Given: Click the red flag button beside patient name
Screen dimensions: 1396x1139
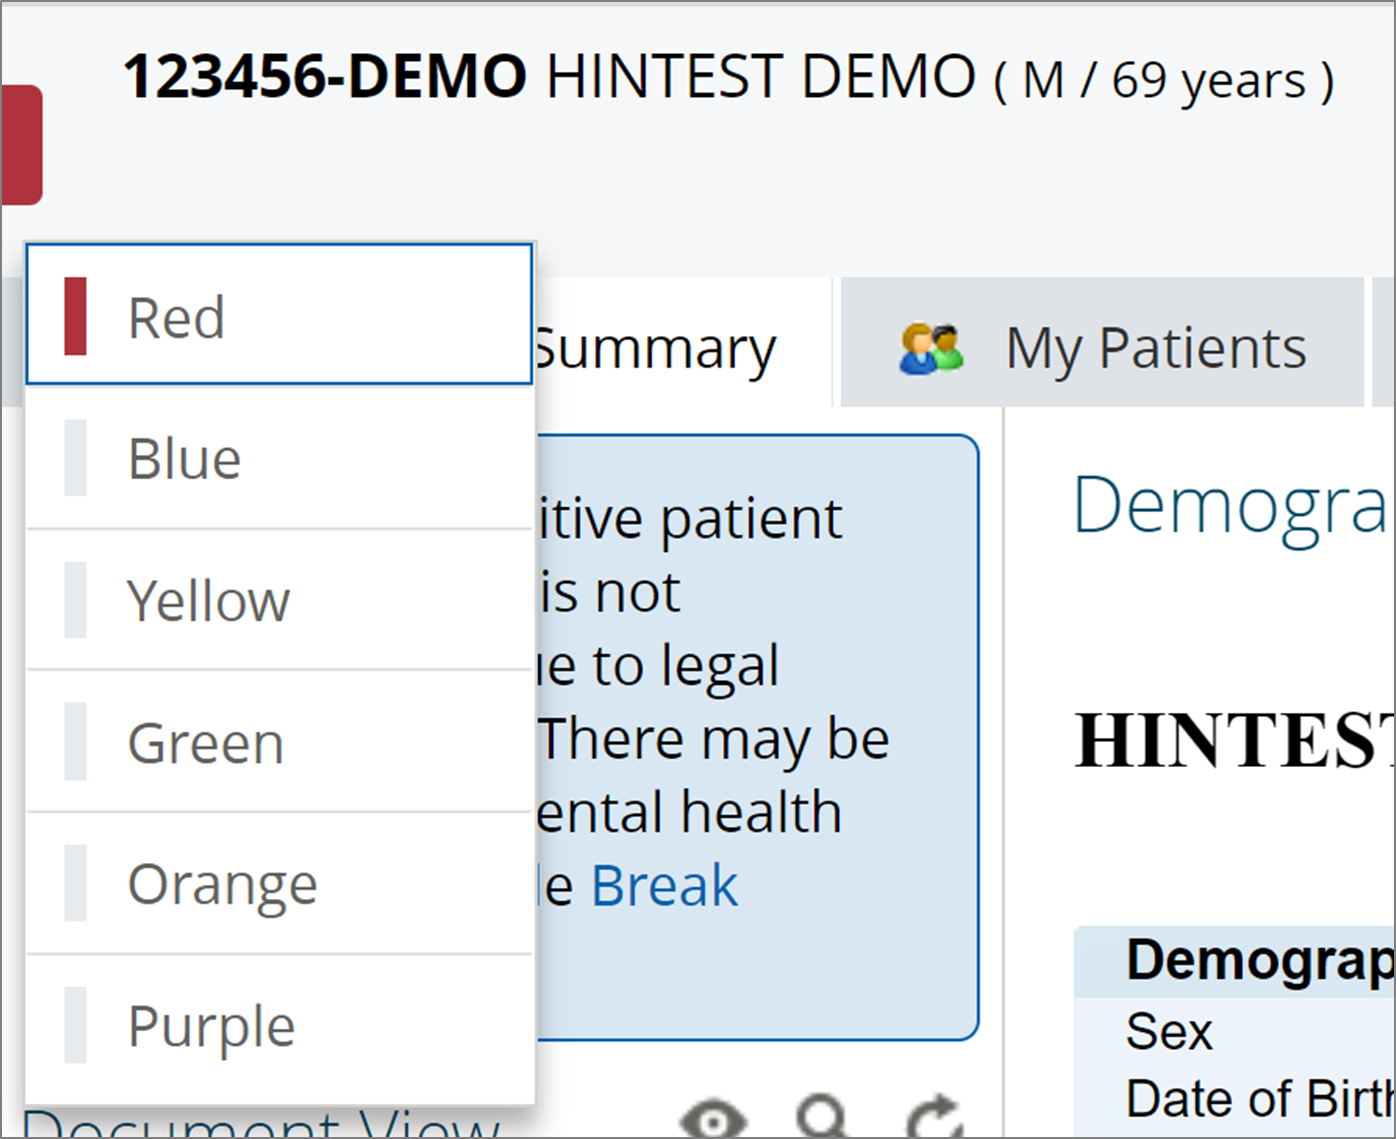Looking at the screenshot, I should click(20, 145).
